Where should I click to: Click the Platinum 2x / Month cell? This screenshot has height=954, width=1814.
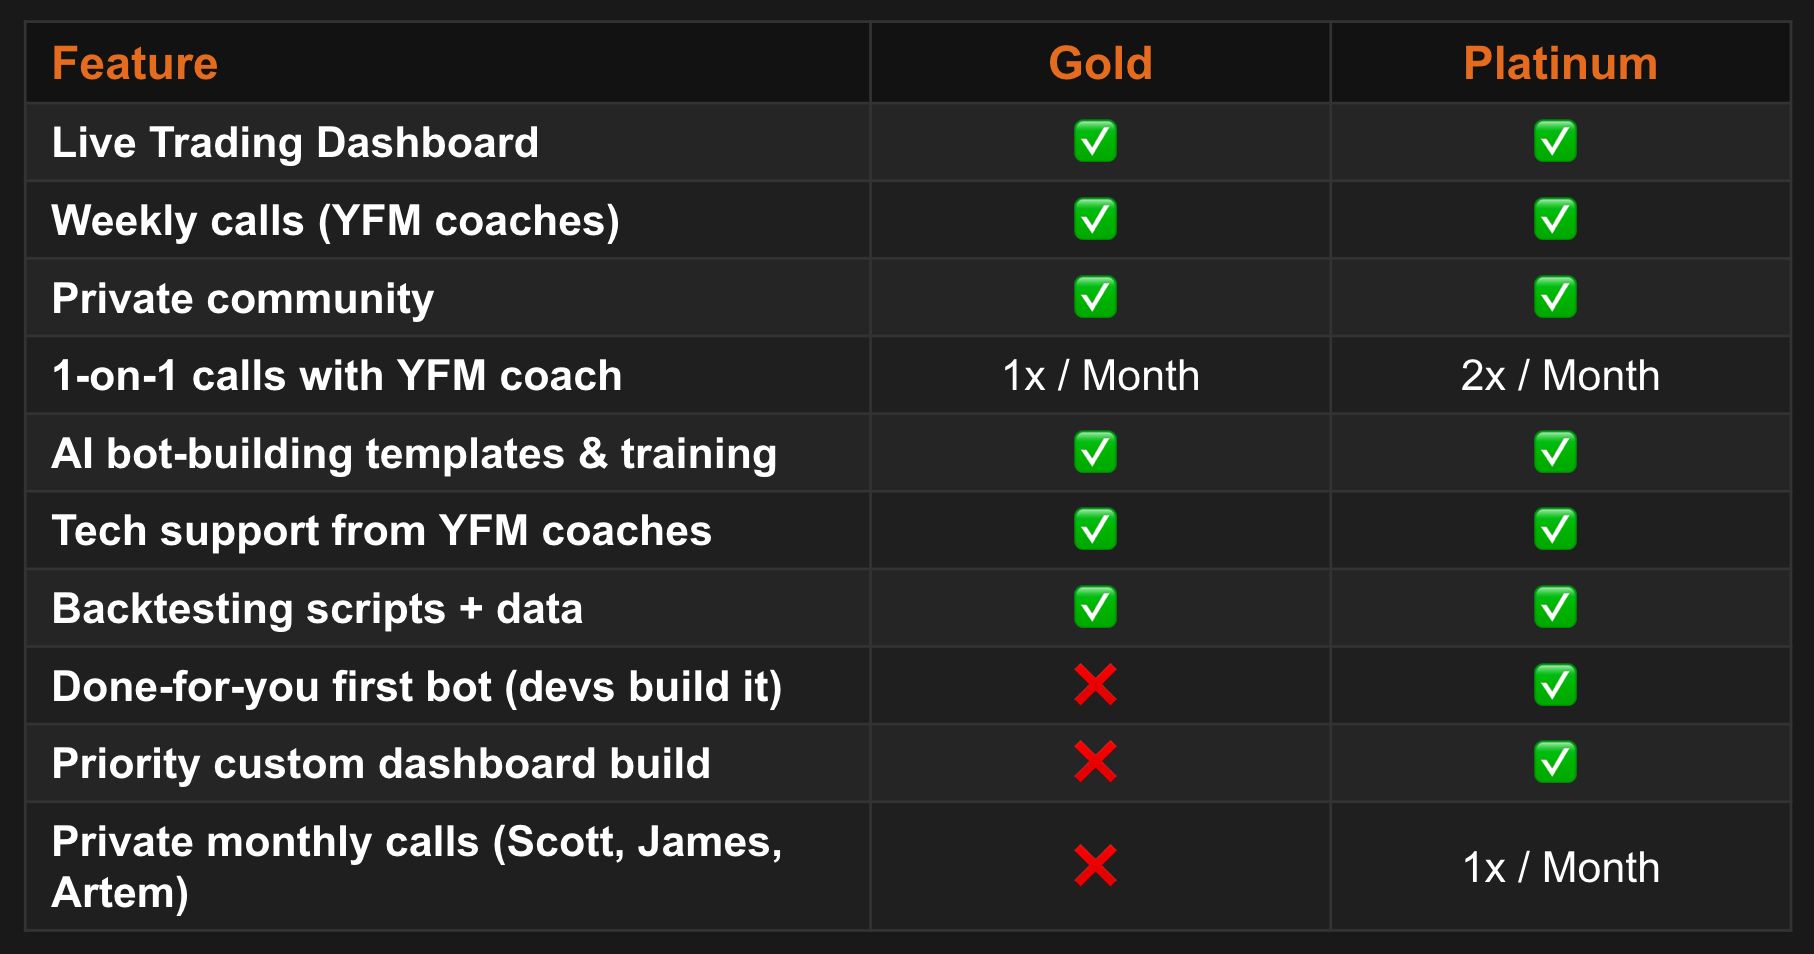(1560, 376)
